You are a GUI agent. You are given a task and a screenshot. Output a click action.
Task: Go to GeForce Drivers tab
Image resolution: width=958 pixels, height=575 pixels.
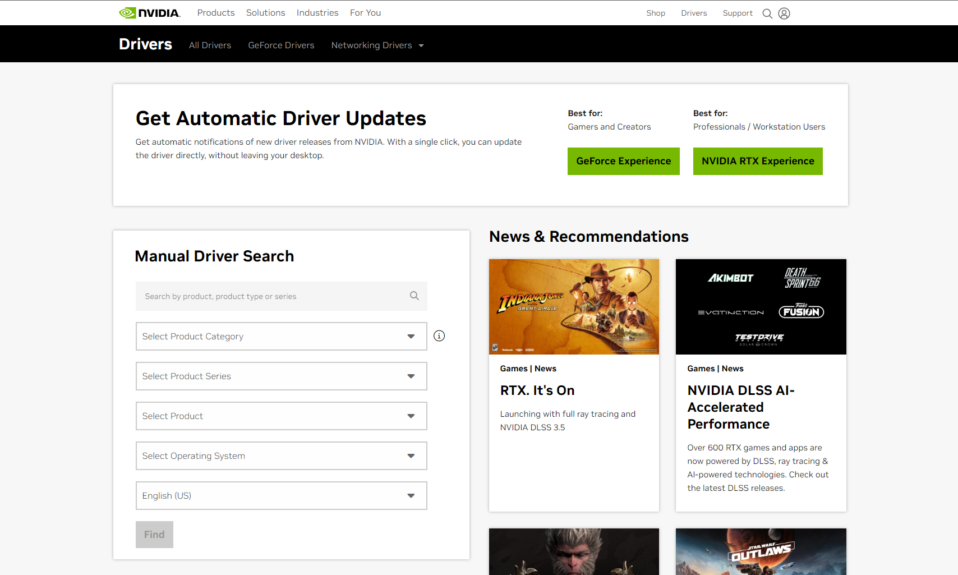coord(281,45)
